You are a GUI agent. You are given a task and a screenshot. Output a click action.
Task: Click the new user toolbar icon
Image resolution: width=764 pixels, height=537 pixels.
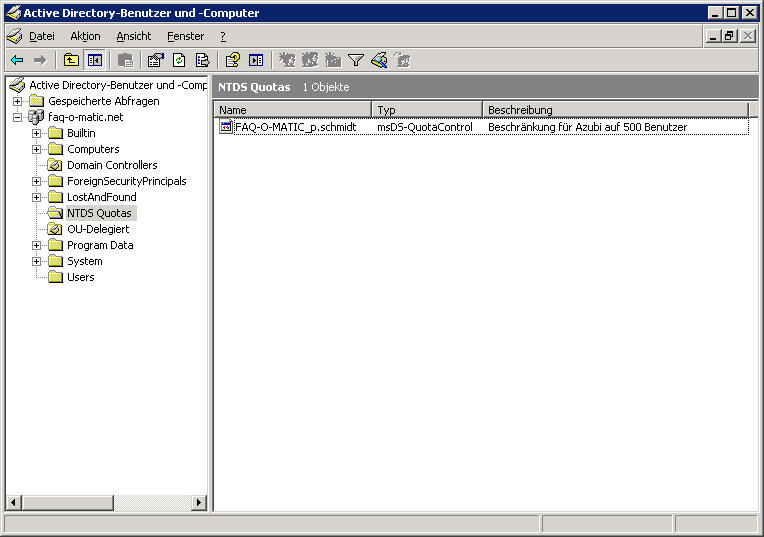pyautogui.click(x=286, y=60)
